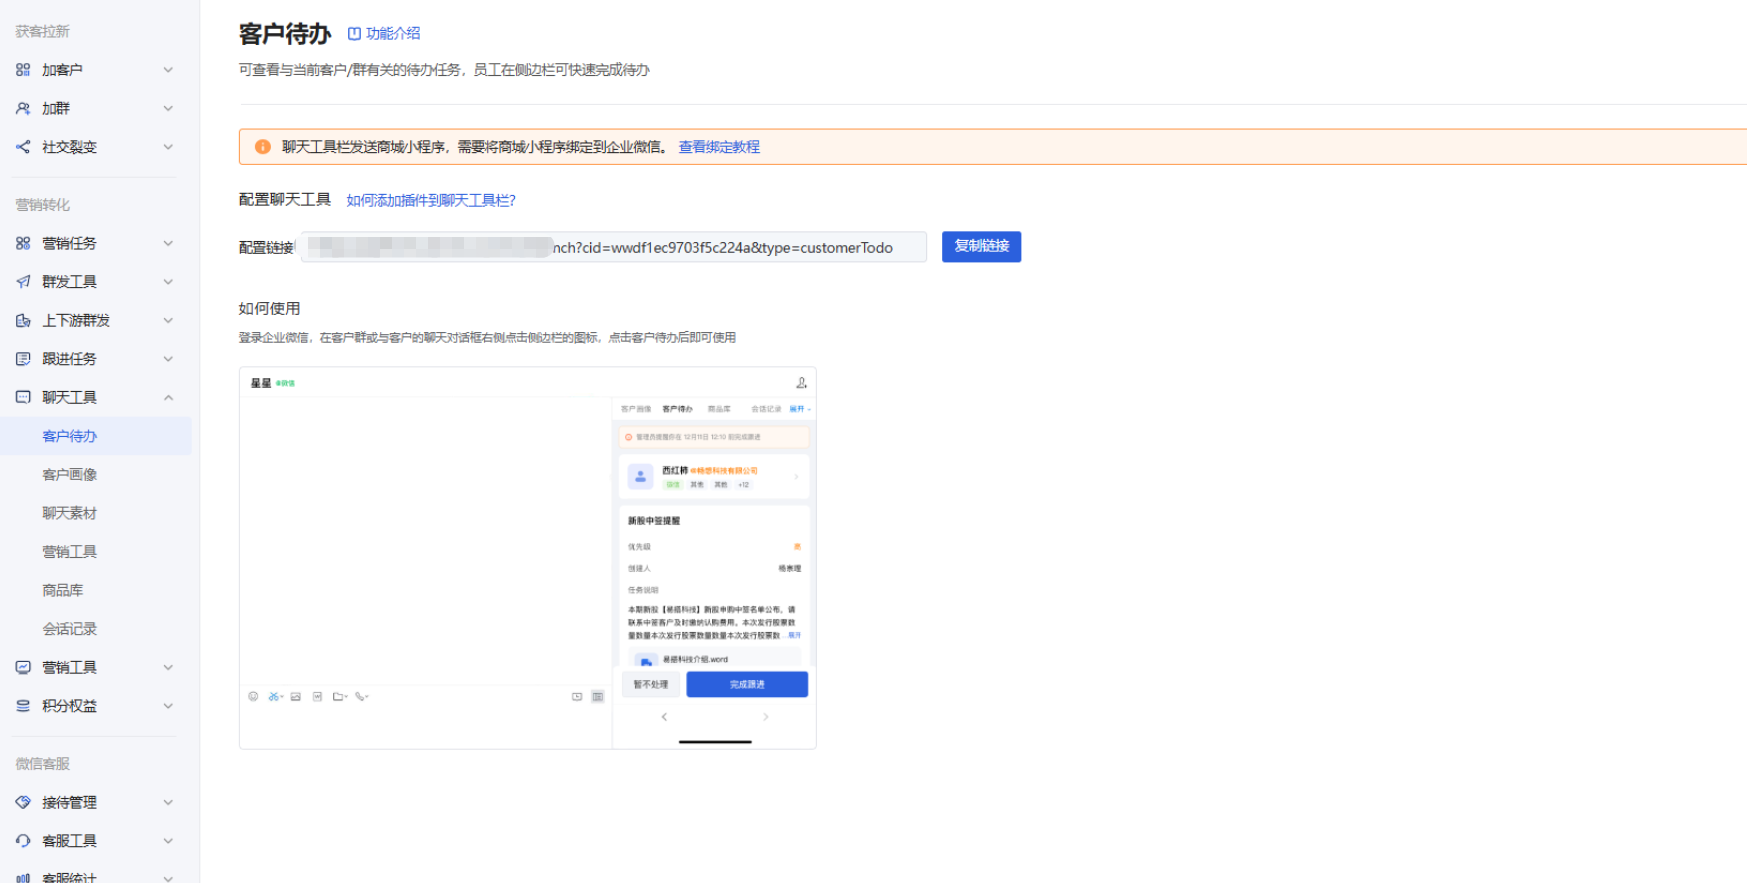Click the 跟进任务 list icon
The height and width of the screenshot is (883, 1747).
(23, 359)
